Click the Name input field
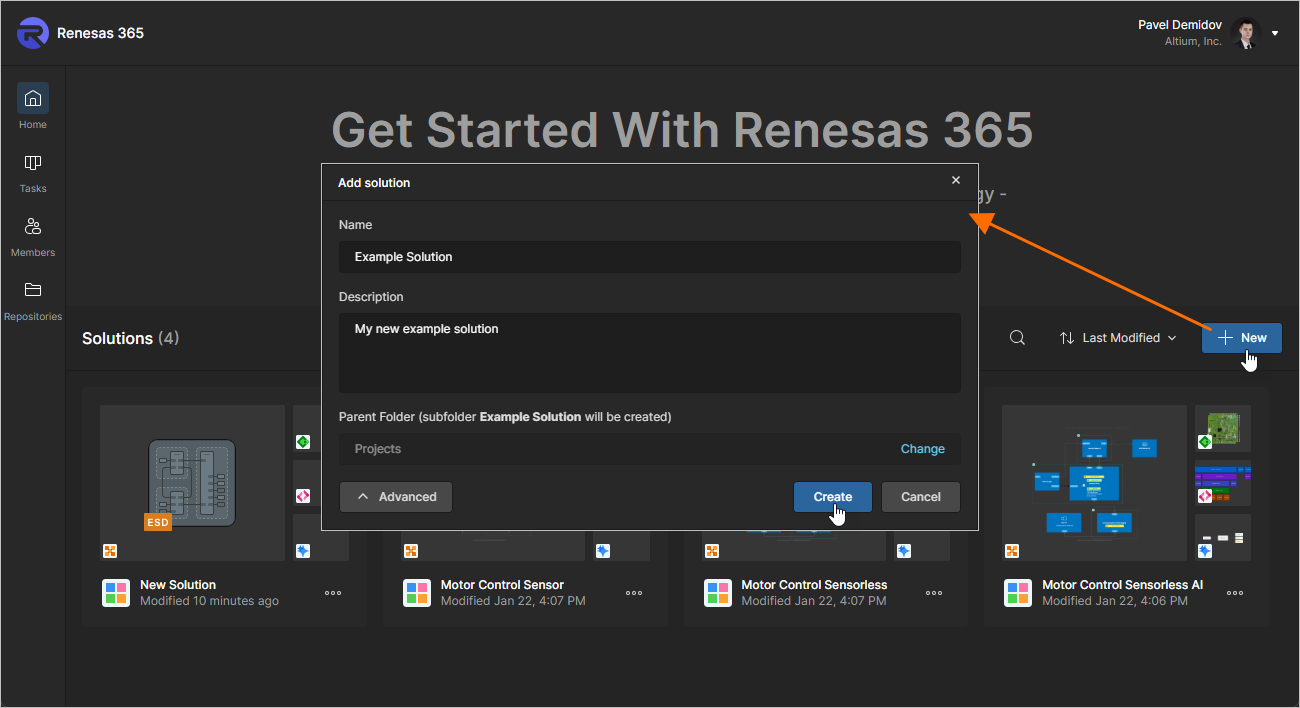This screenshot has height=708, width=1300. (x=649, y=257)
